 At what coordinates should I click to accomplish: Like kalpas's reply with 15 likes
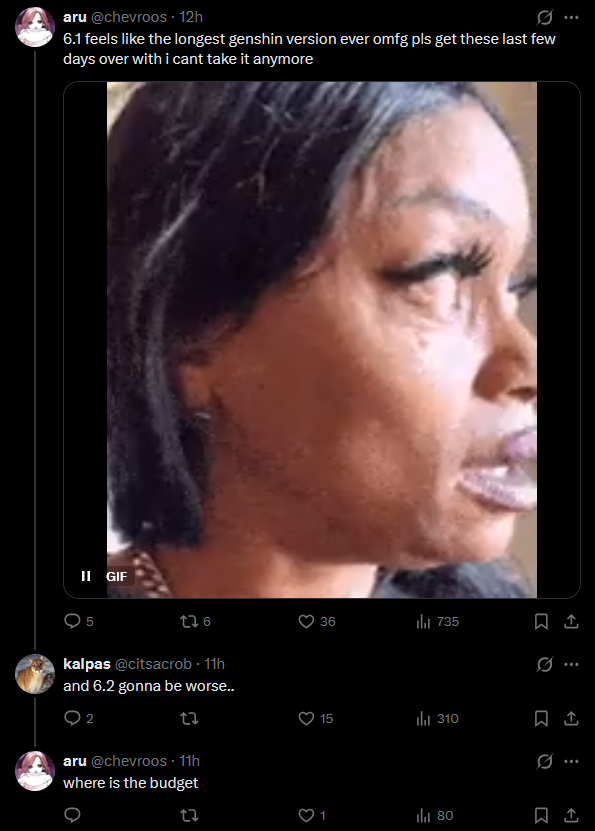tap(306, 718)
